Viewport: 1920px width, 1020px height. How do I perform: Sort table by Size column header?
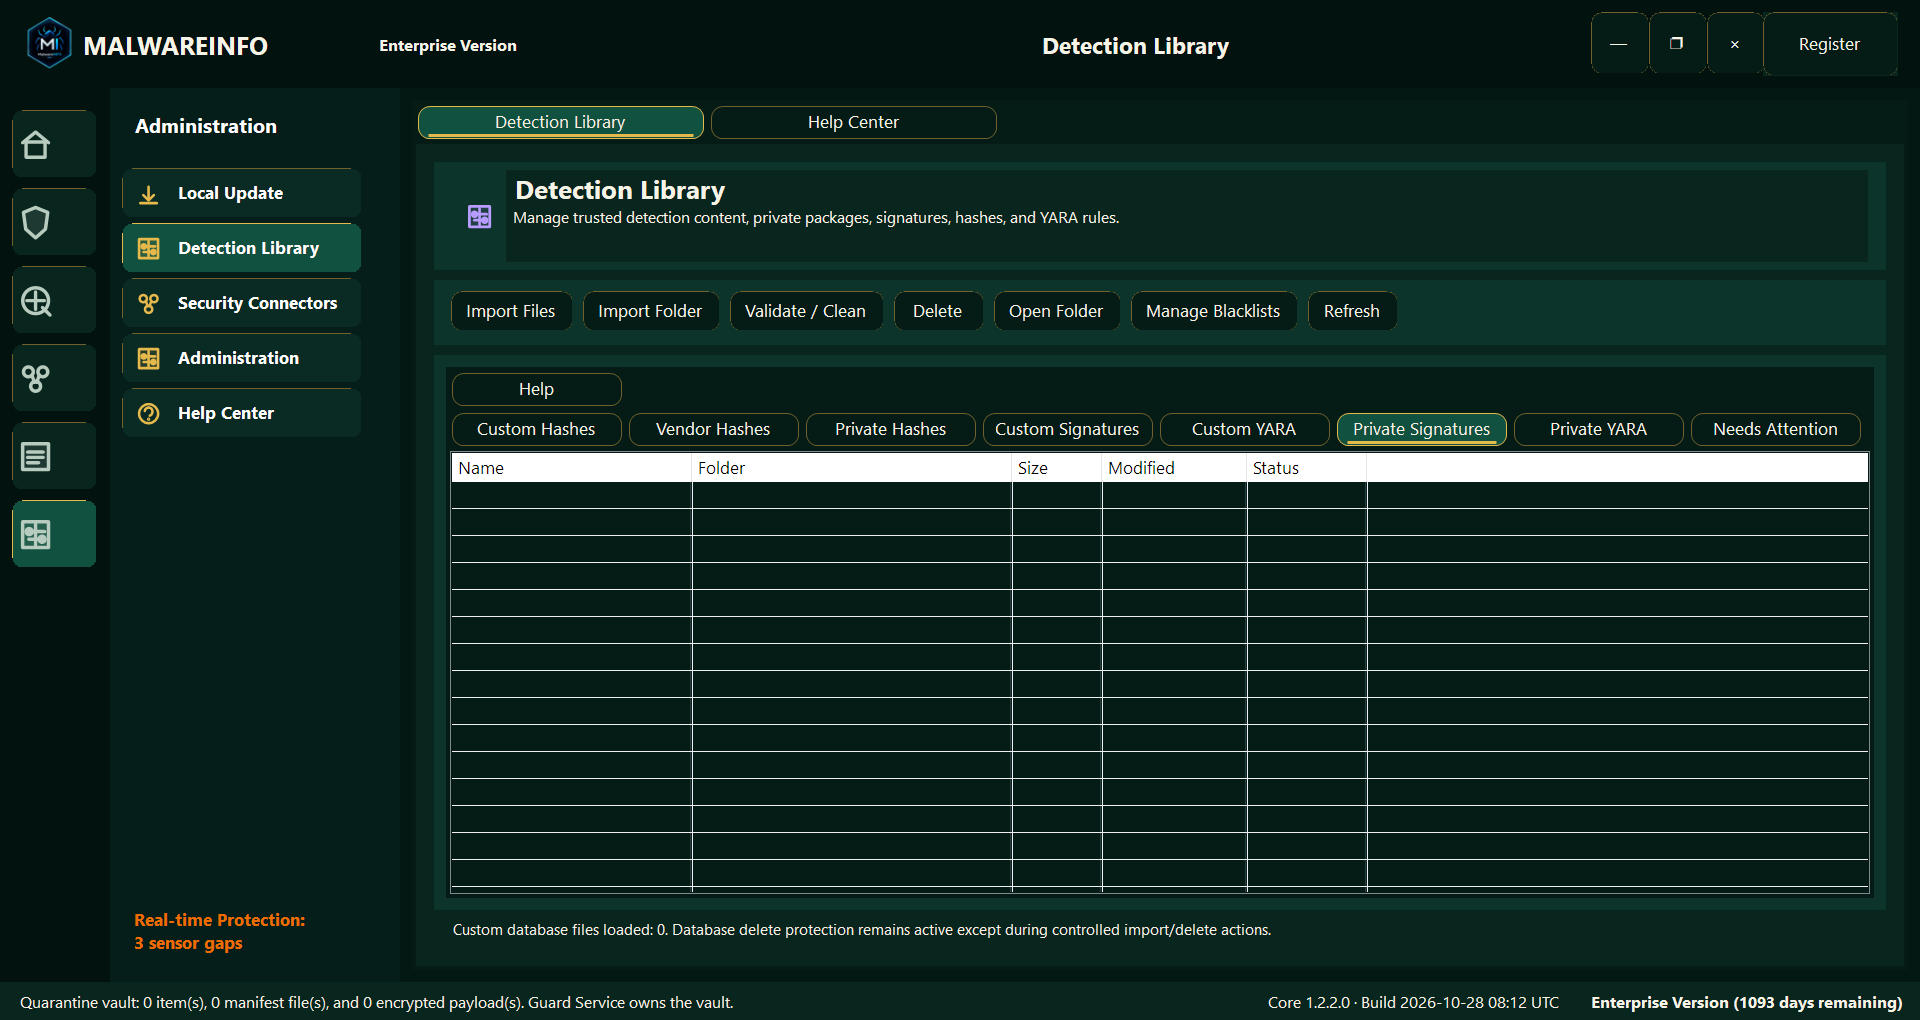click(x=1057, y=468)
